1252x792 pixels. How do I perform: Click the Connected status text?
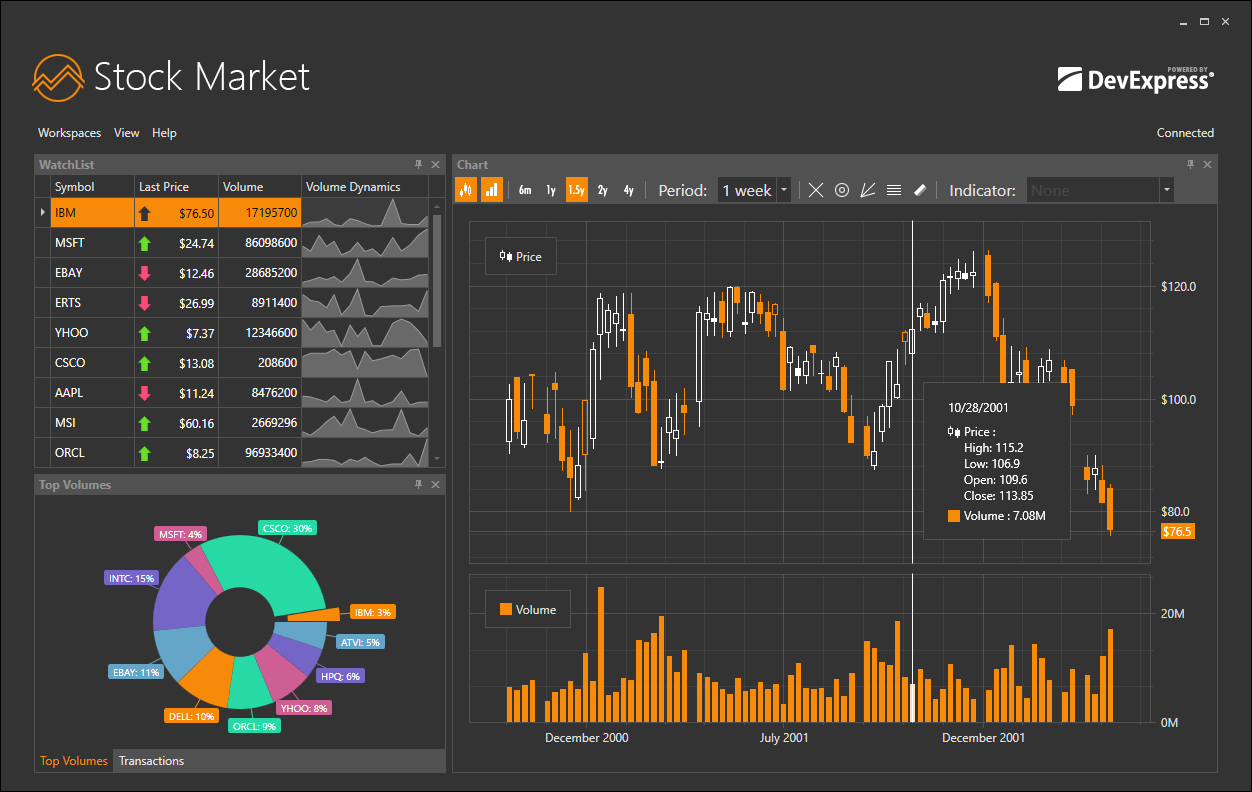1185,133
